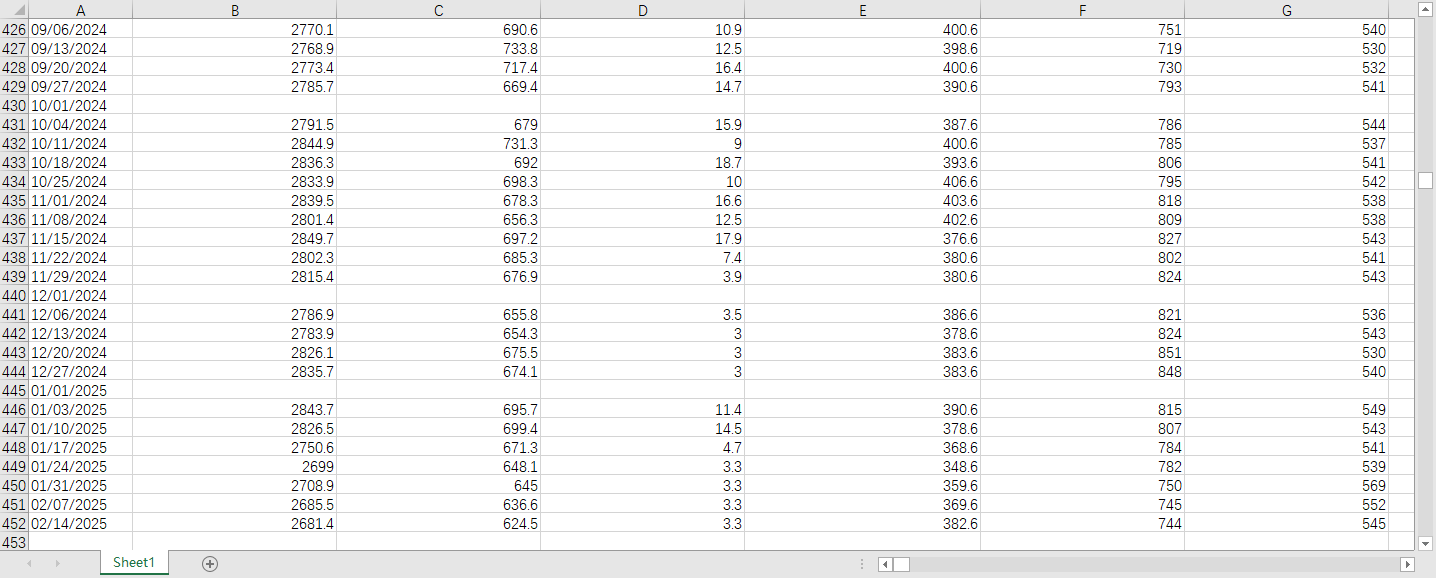Select cell with value 14.5
Viewport: 1436px width, 578px height.
(x=642, y=429)
